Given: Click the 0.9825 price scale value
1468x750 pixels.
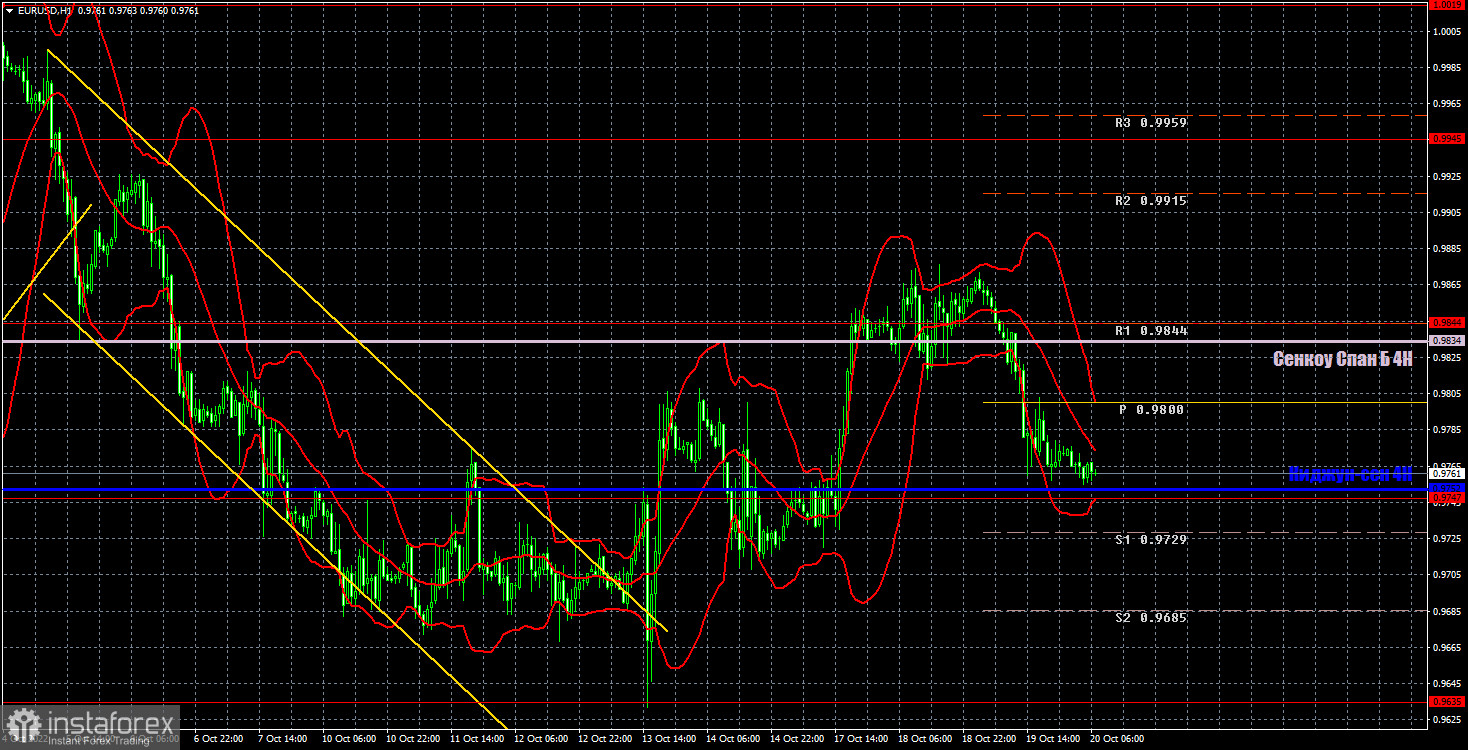Looking at the screenshot, I should (x=1448, y=358).
